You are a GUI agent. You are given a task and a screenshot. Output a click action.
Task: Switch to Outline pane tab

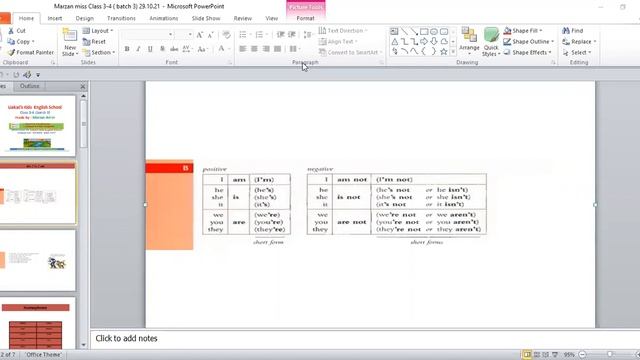[x=29, y=86]
